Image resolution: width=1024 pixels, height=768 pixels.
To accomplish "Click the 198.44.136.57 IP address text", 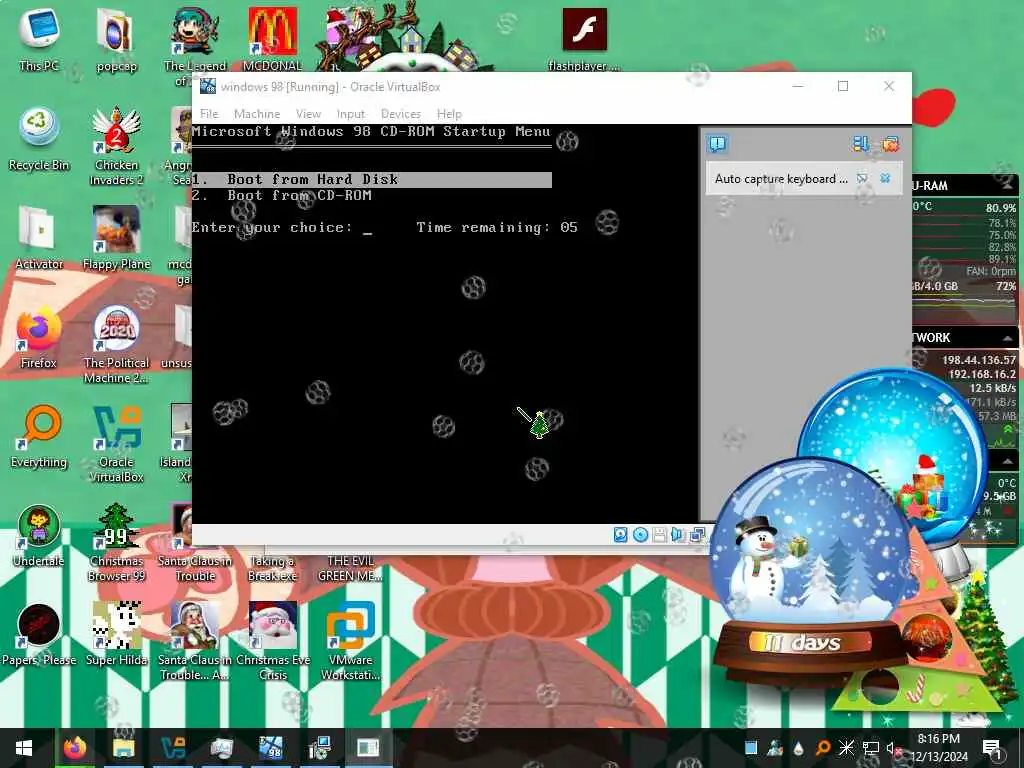I will (x=978, y=360).
